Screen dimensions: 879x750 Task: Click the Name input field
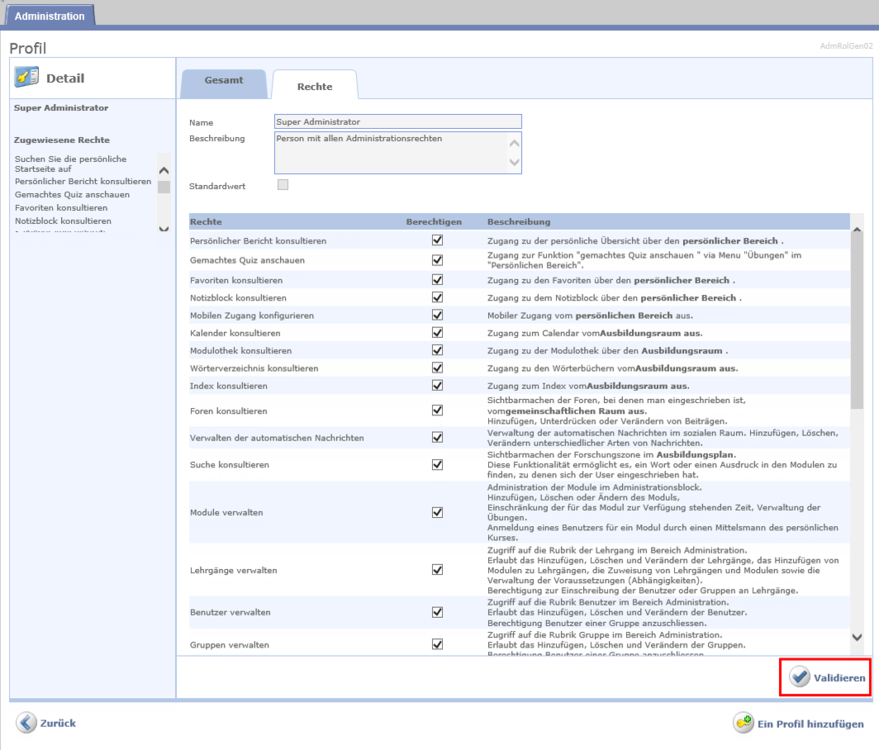point(397,122)
